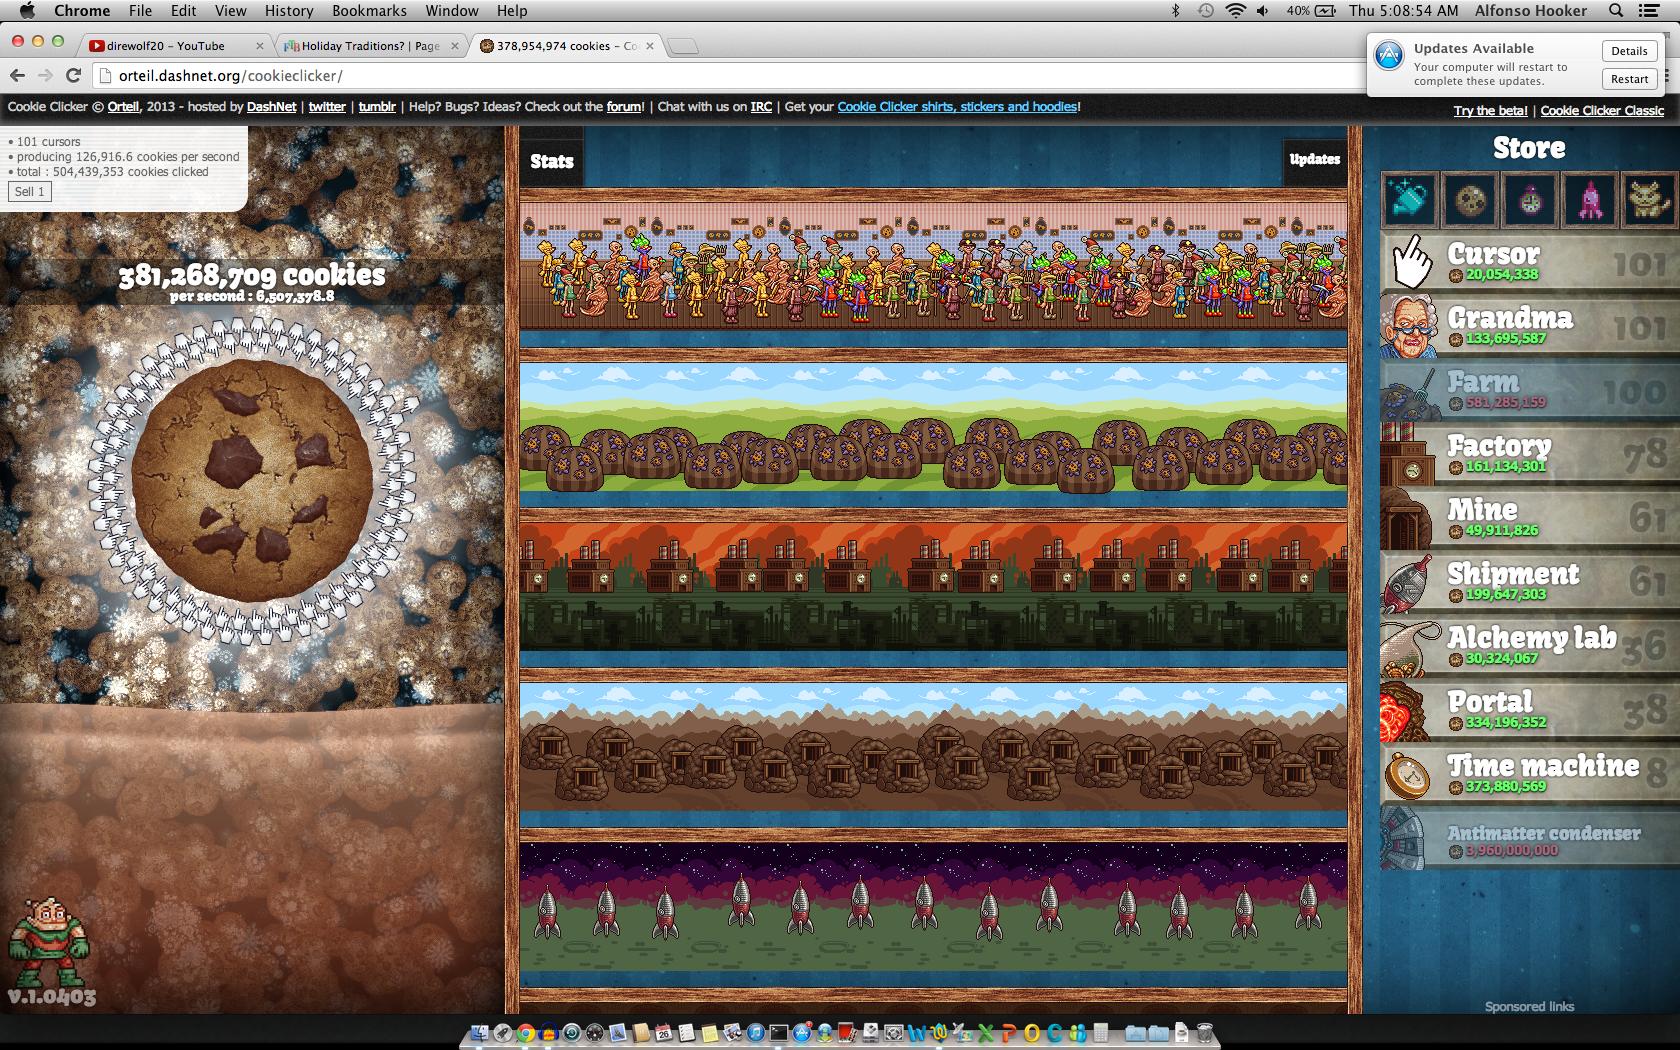Open iTunes from the Dock
This screenshot has width=1680, height=1050.
pos(756,1032)
